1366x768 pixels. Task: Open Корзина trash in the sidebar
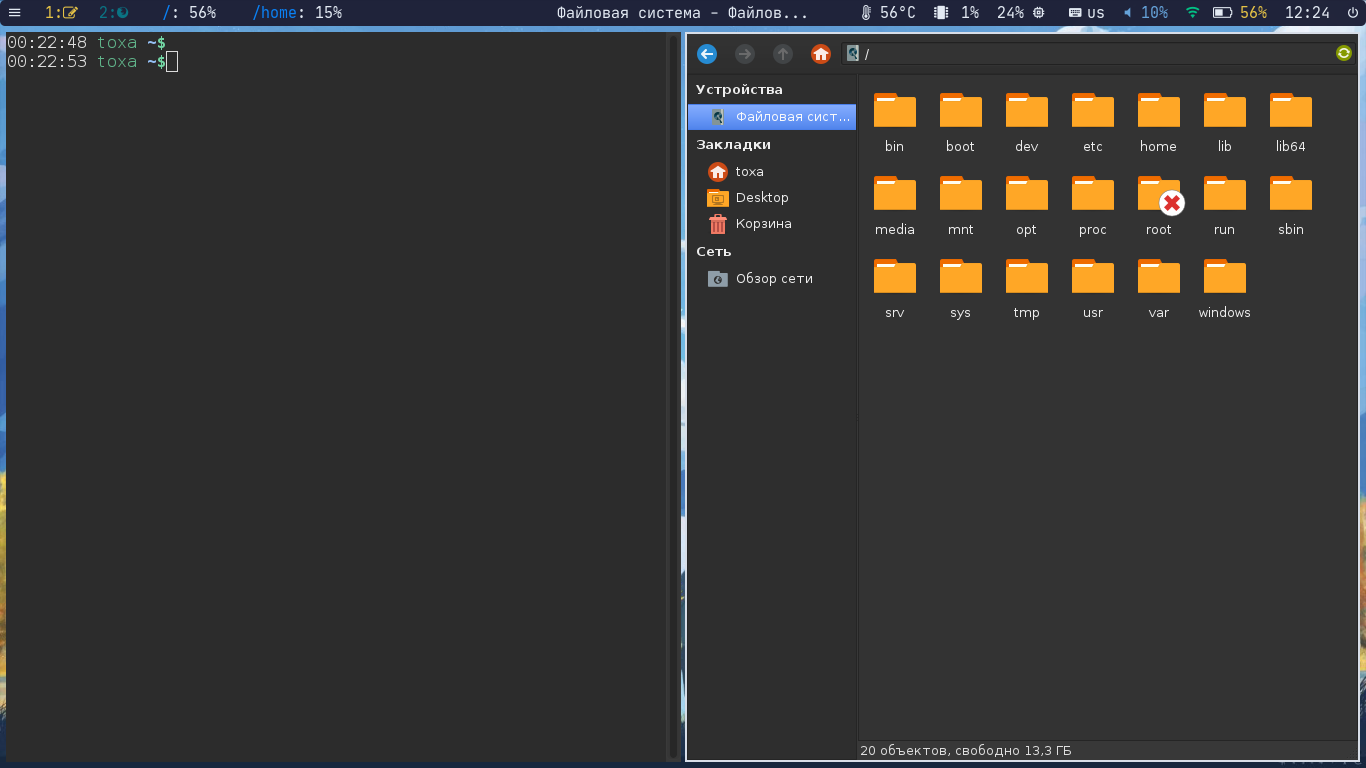[772, 224]
